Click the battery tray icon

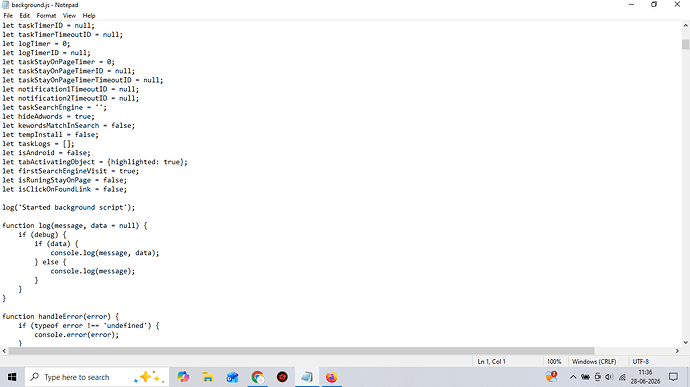585,377
